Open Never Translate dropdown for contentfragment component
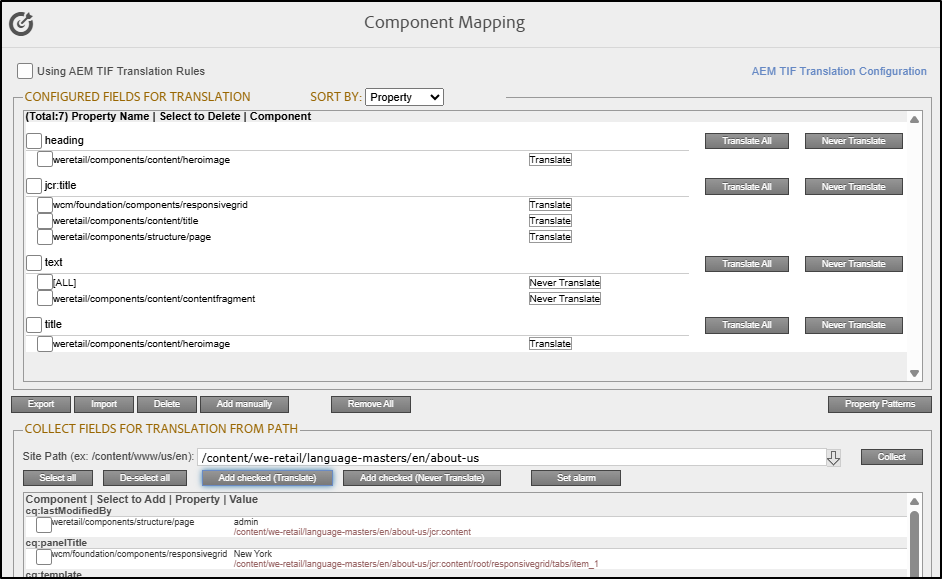The image size is (942, 579). tap(564, 299)
